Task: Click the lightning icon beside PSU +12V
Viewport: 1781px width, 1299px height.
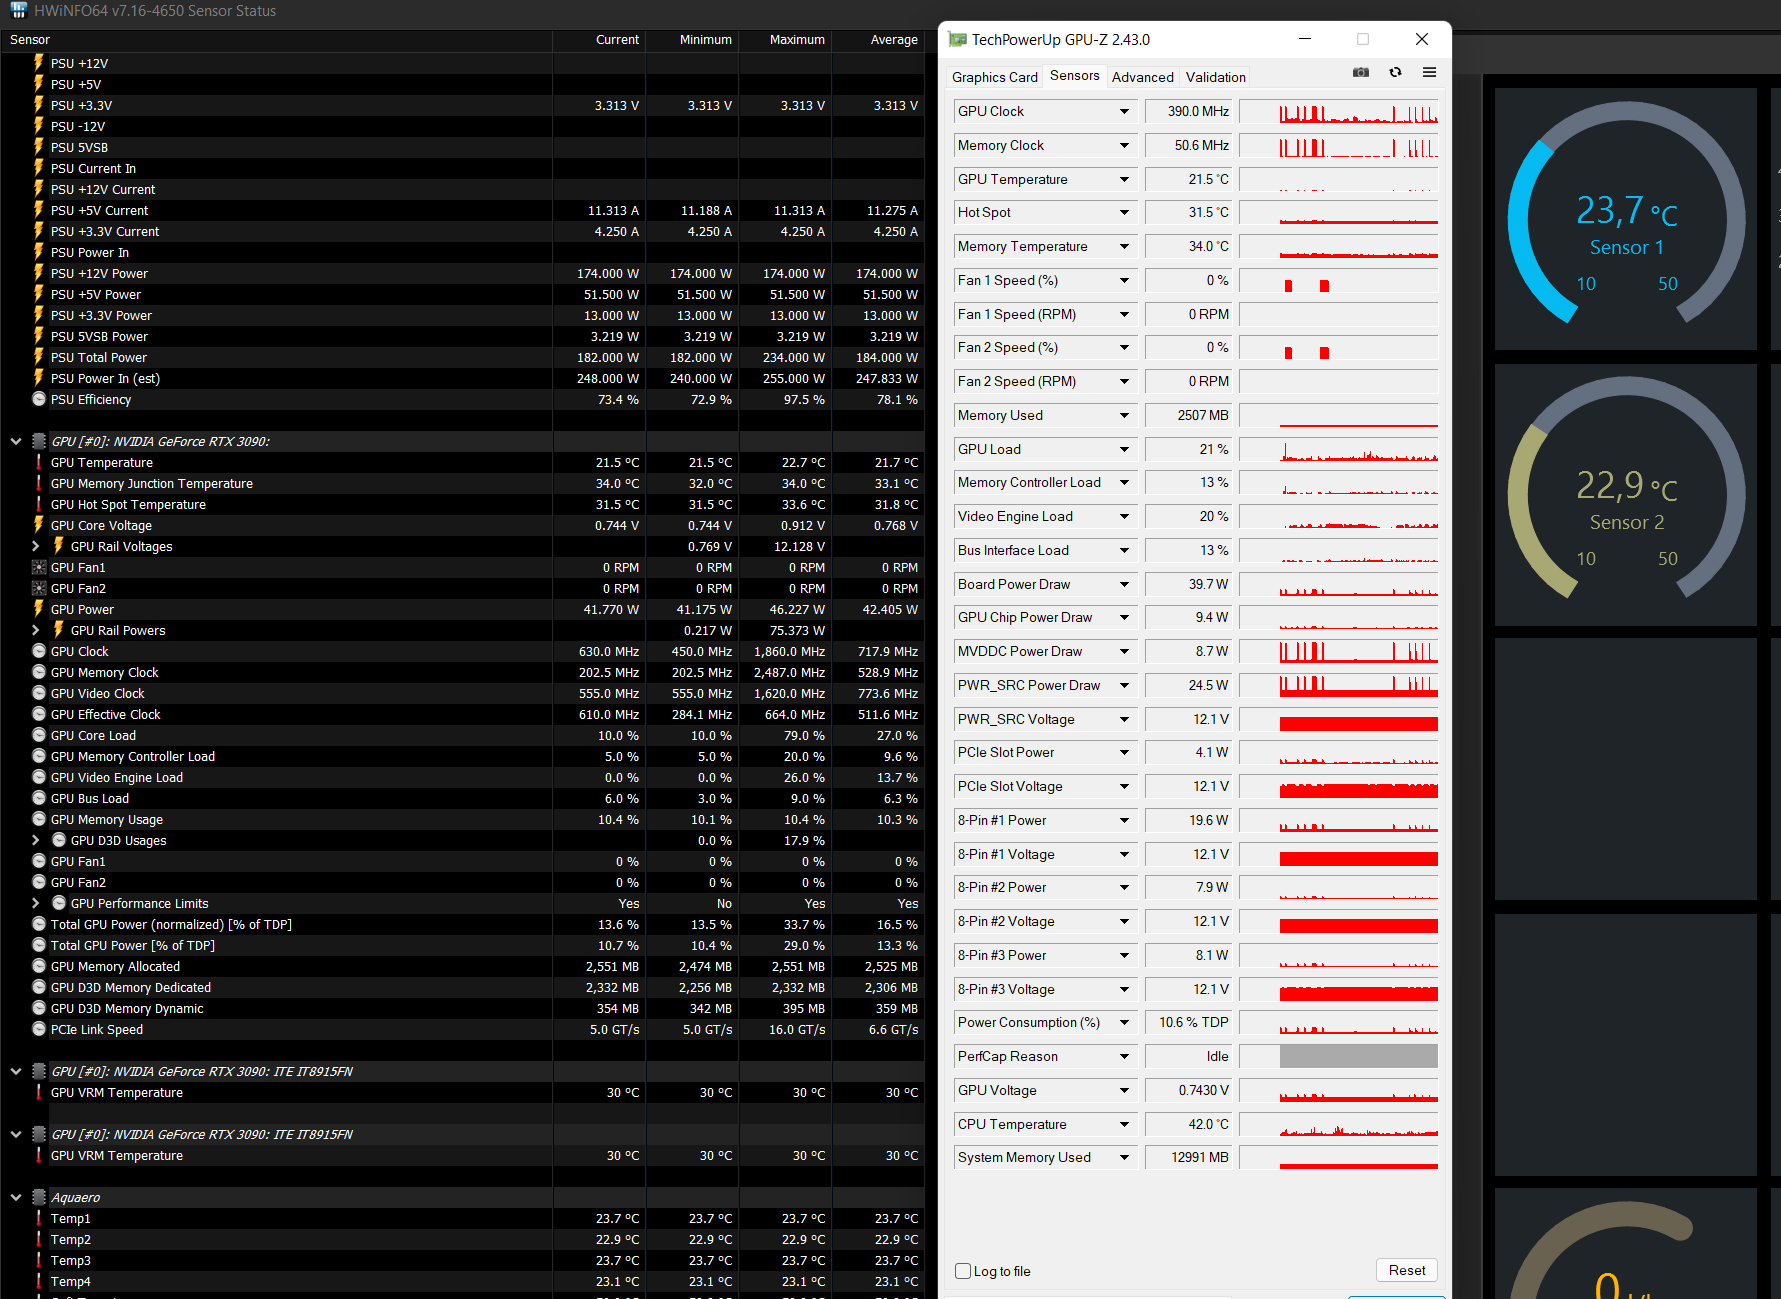Action: coord(39,63)
